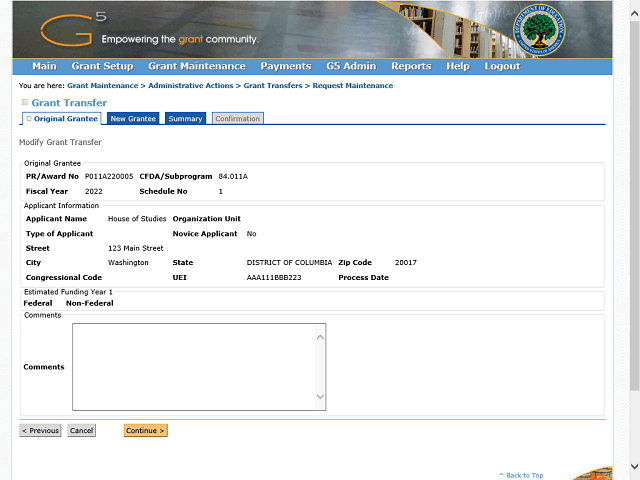The width and height of the screenshot is (640, 480).
Task: Click the Congressional Code label
Action: 64,278
